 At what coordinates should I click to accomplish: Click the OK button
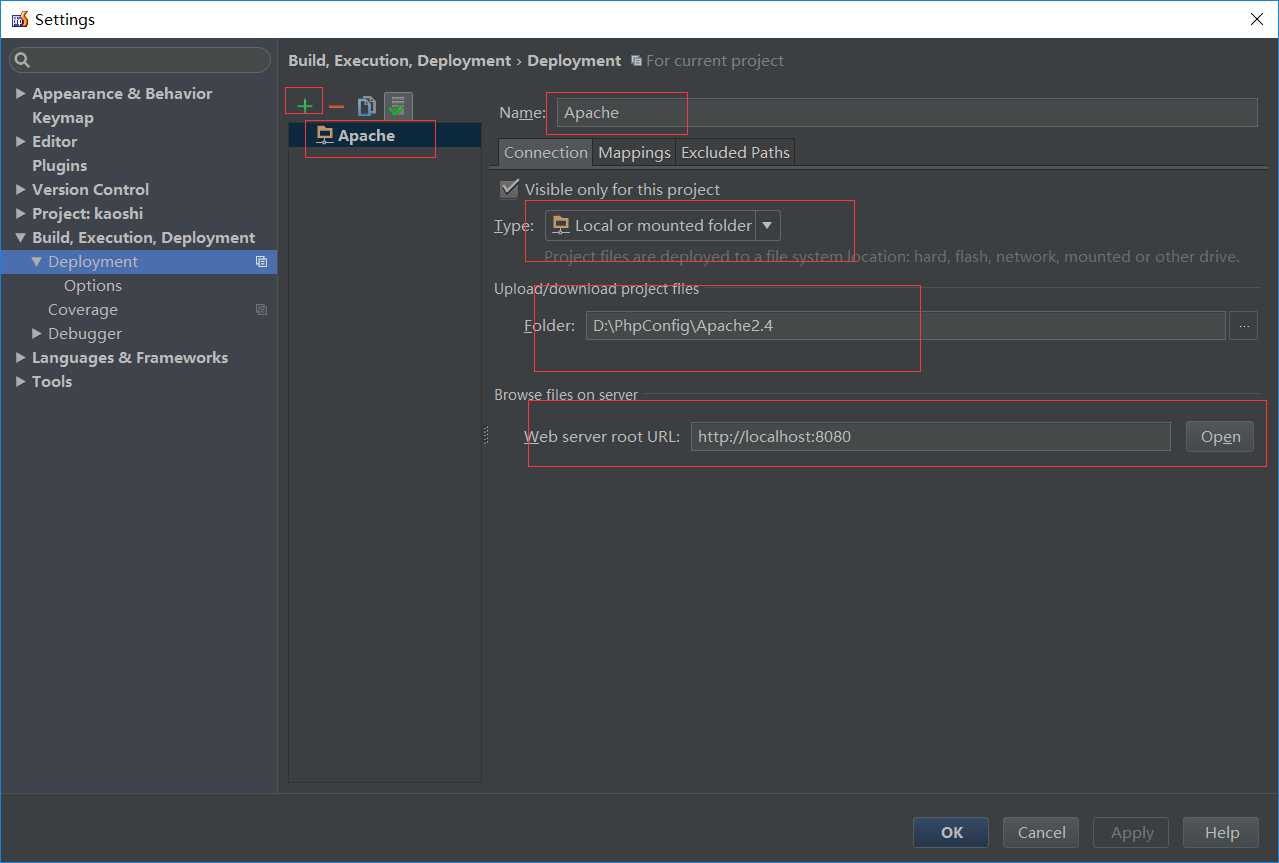(951, 832)
